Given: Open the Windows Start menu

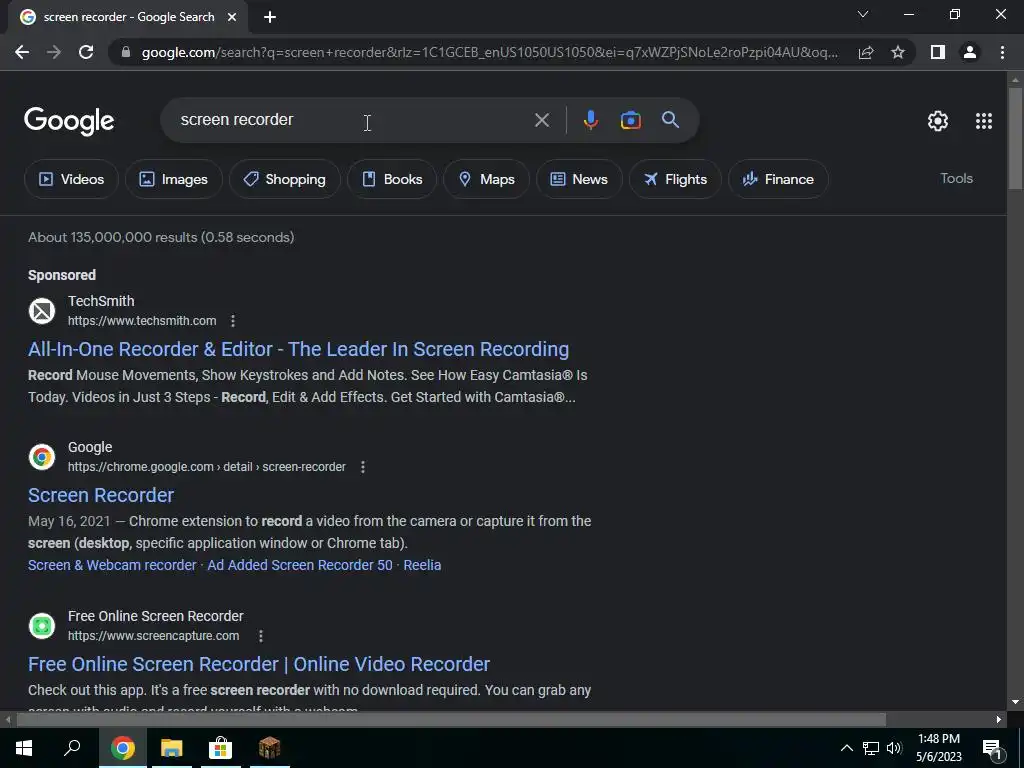Looking at the screenshot, I should pos(24,748).
